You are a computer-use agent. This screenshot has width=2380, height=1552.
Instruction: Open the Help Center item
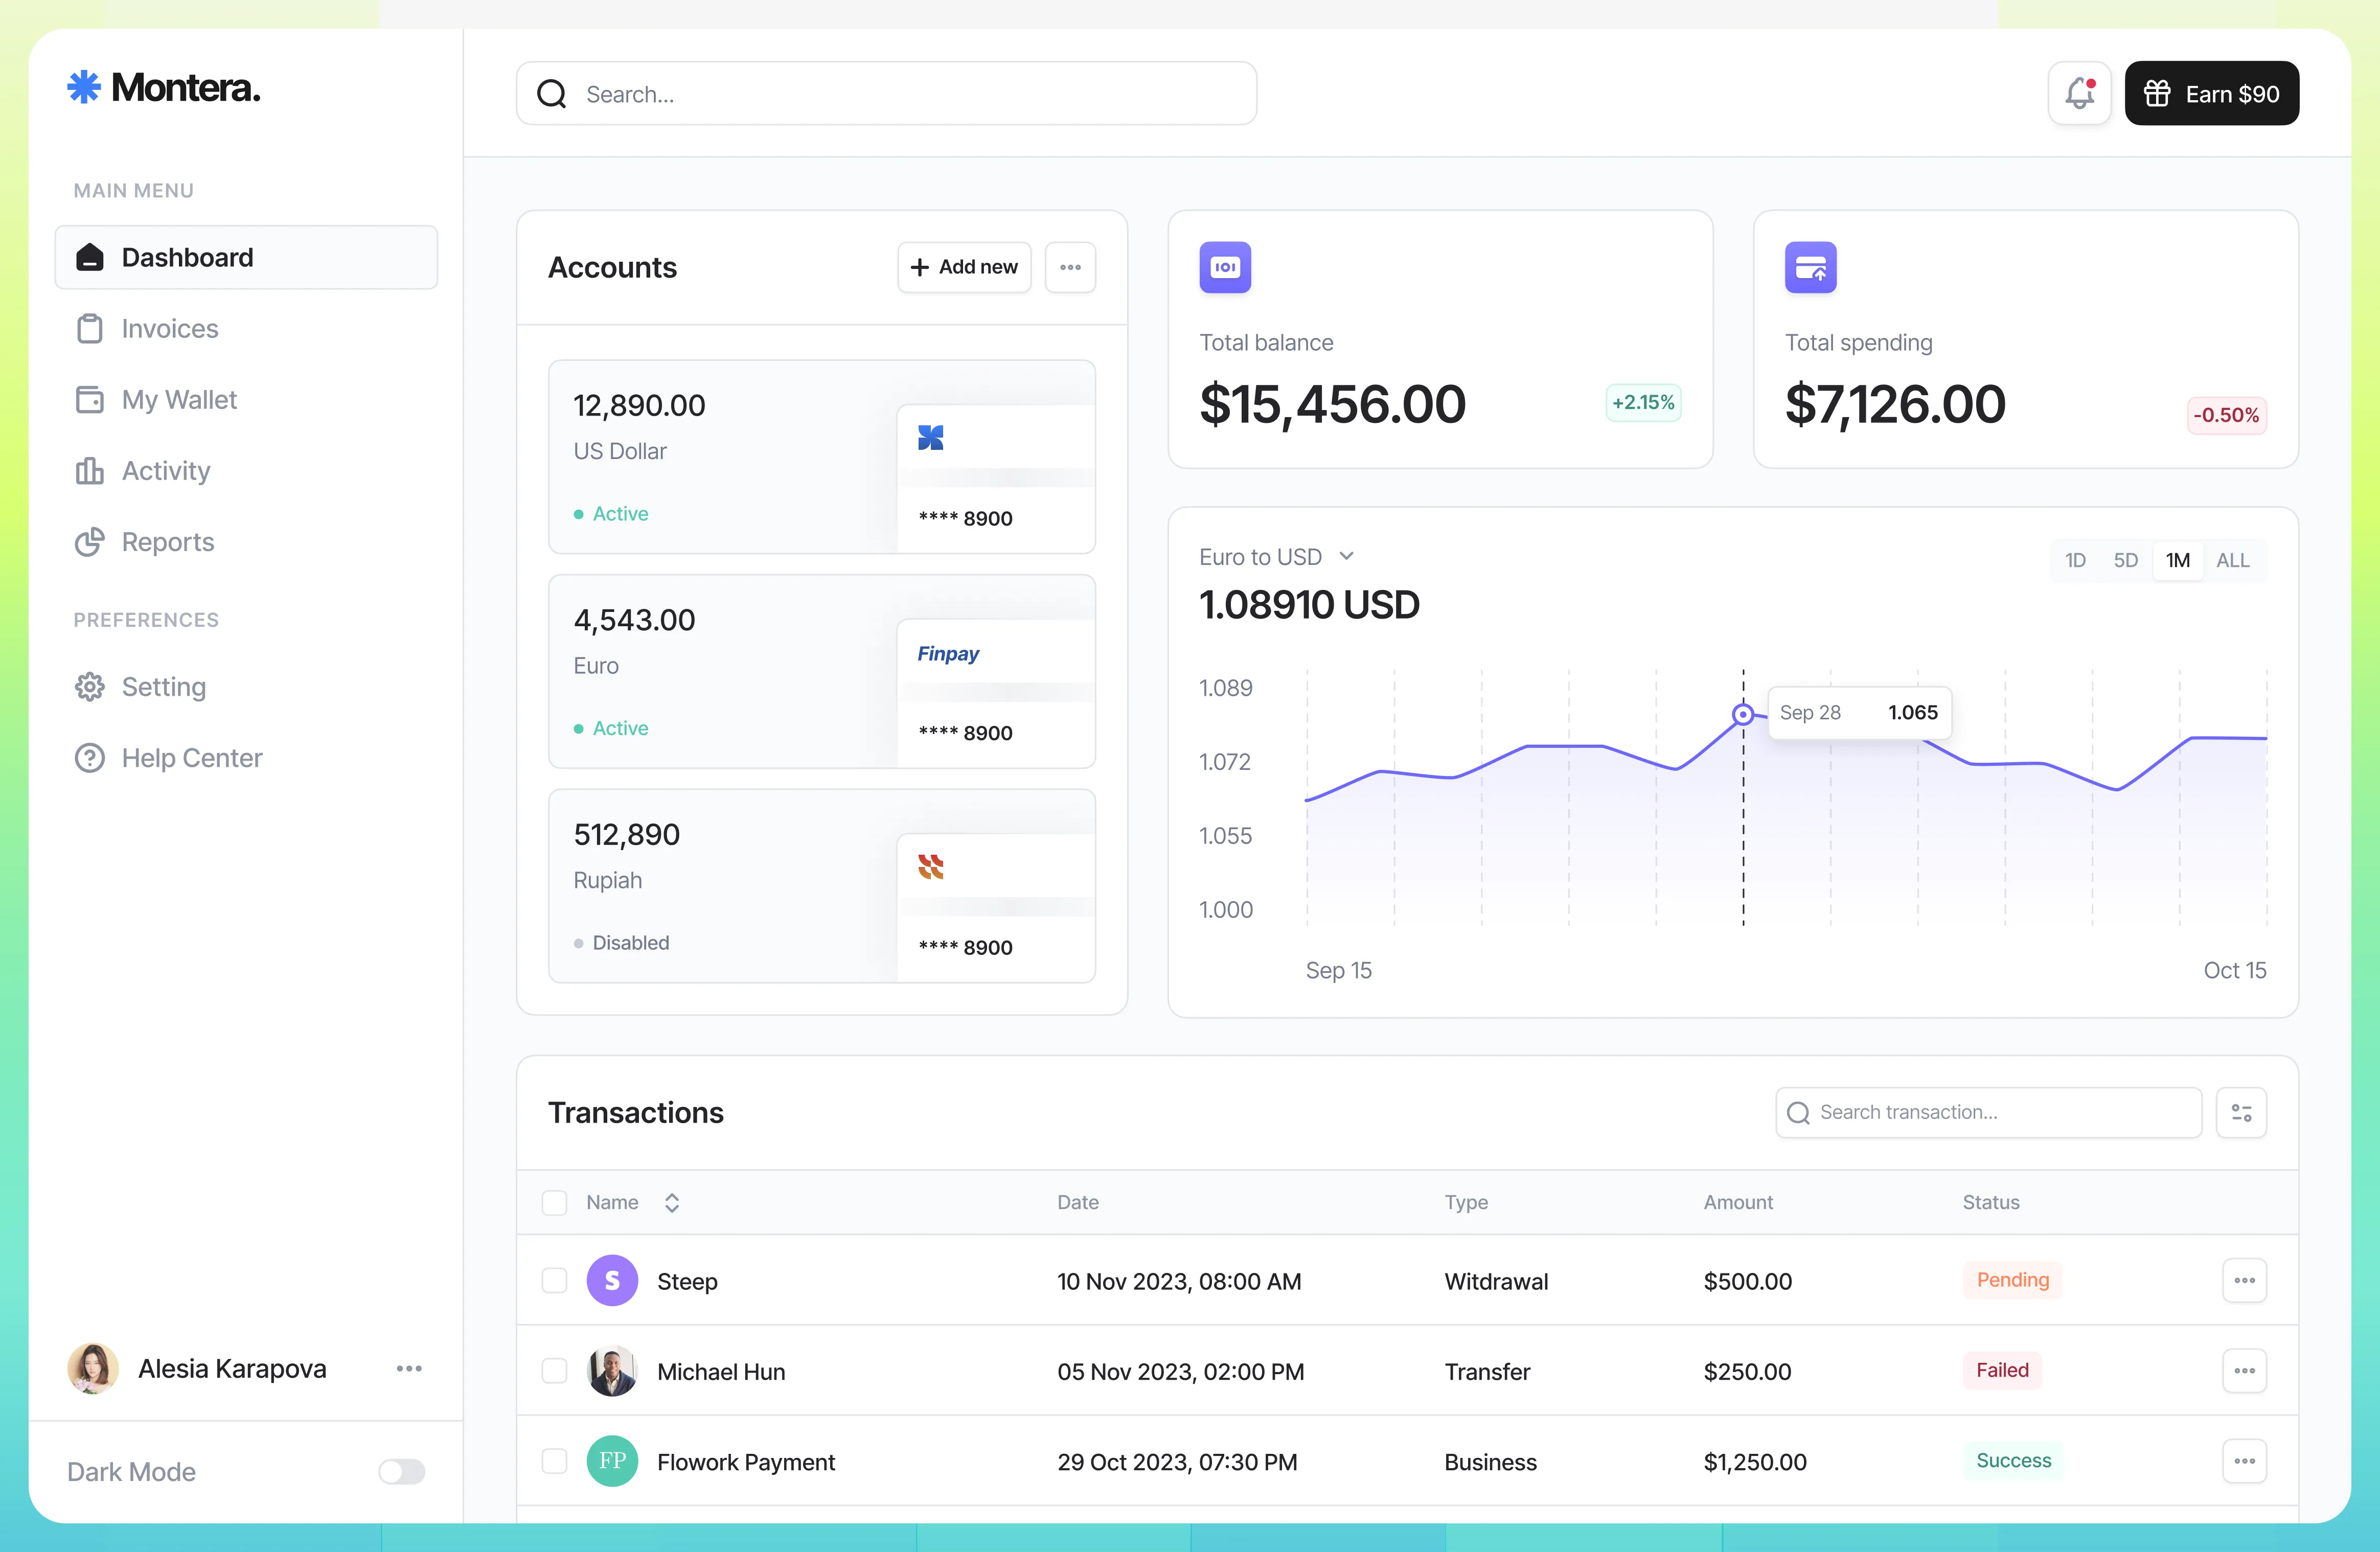tap(246, 757)
